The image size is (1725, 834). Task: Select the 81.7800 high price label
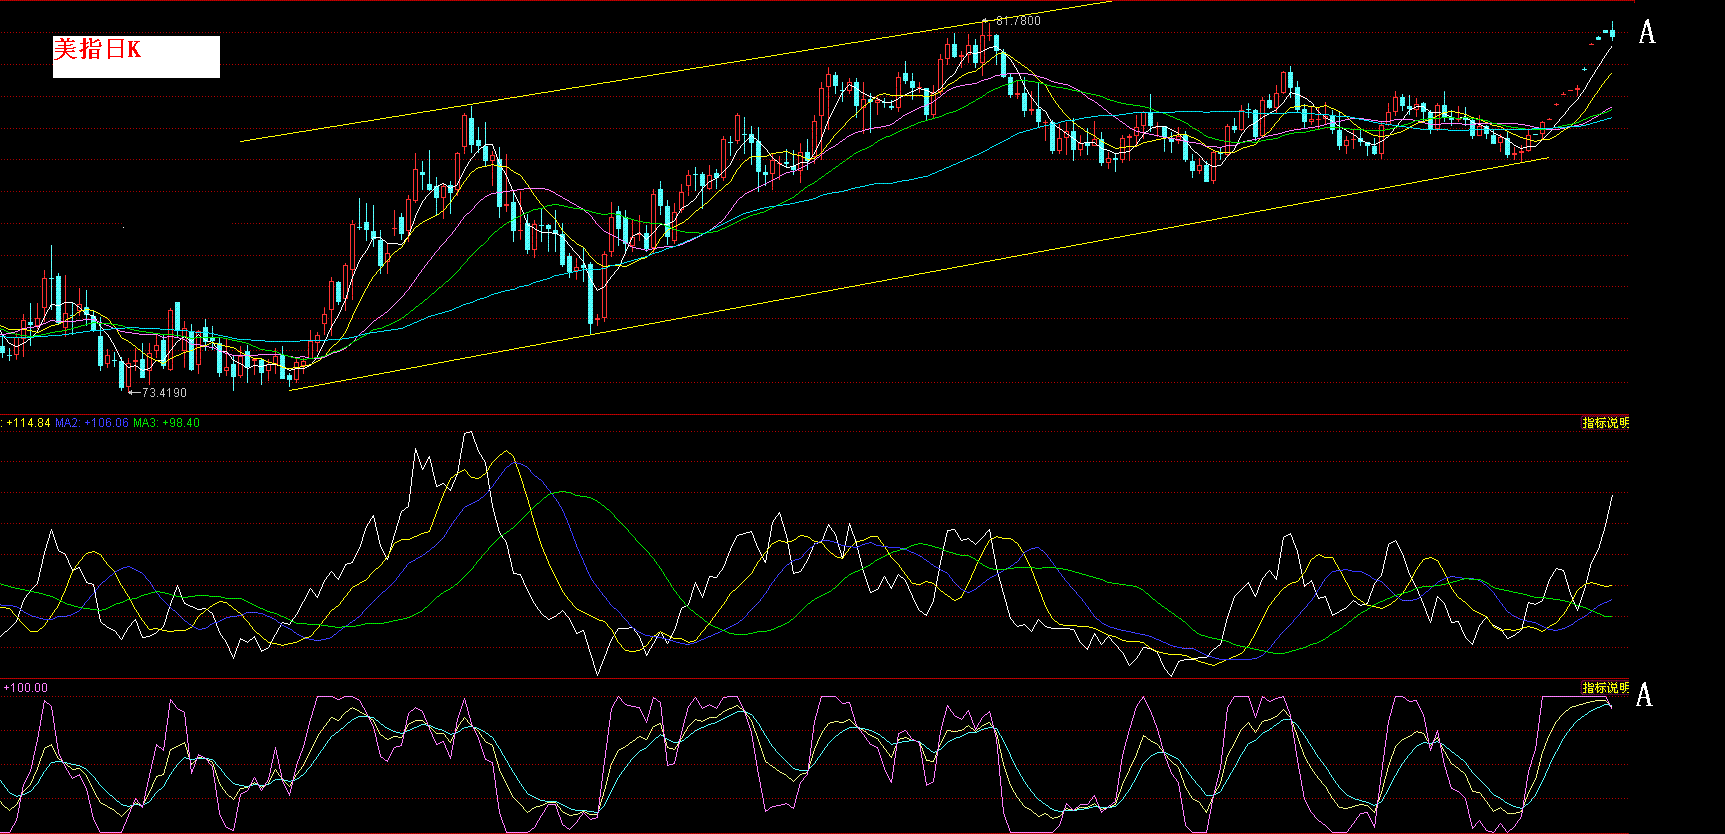[1018, 21]
